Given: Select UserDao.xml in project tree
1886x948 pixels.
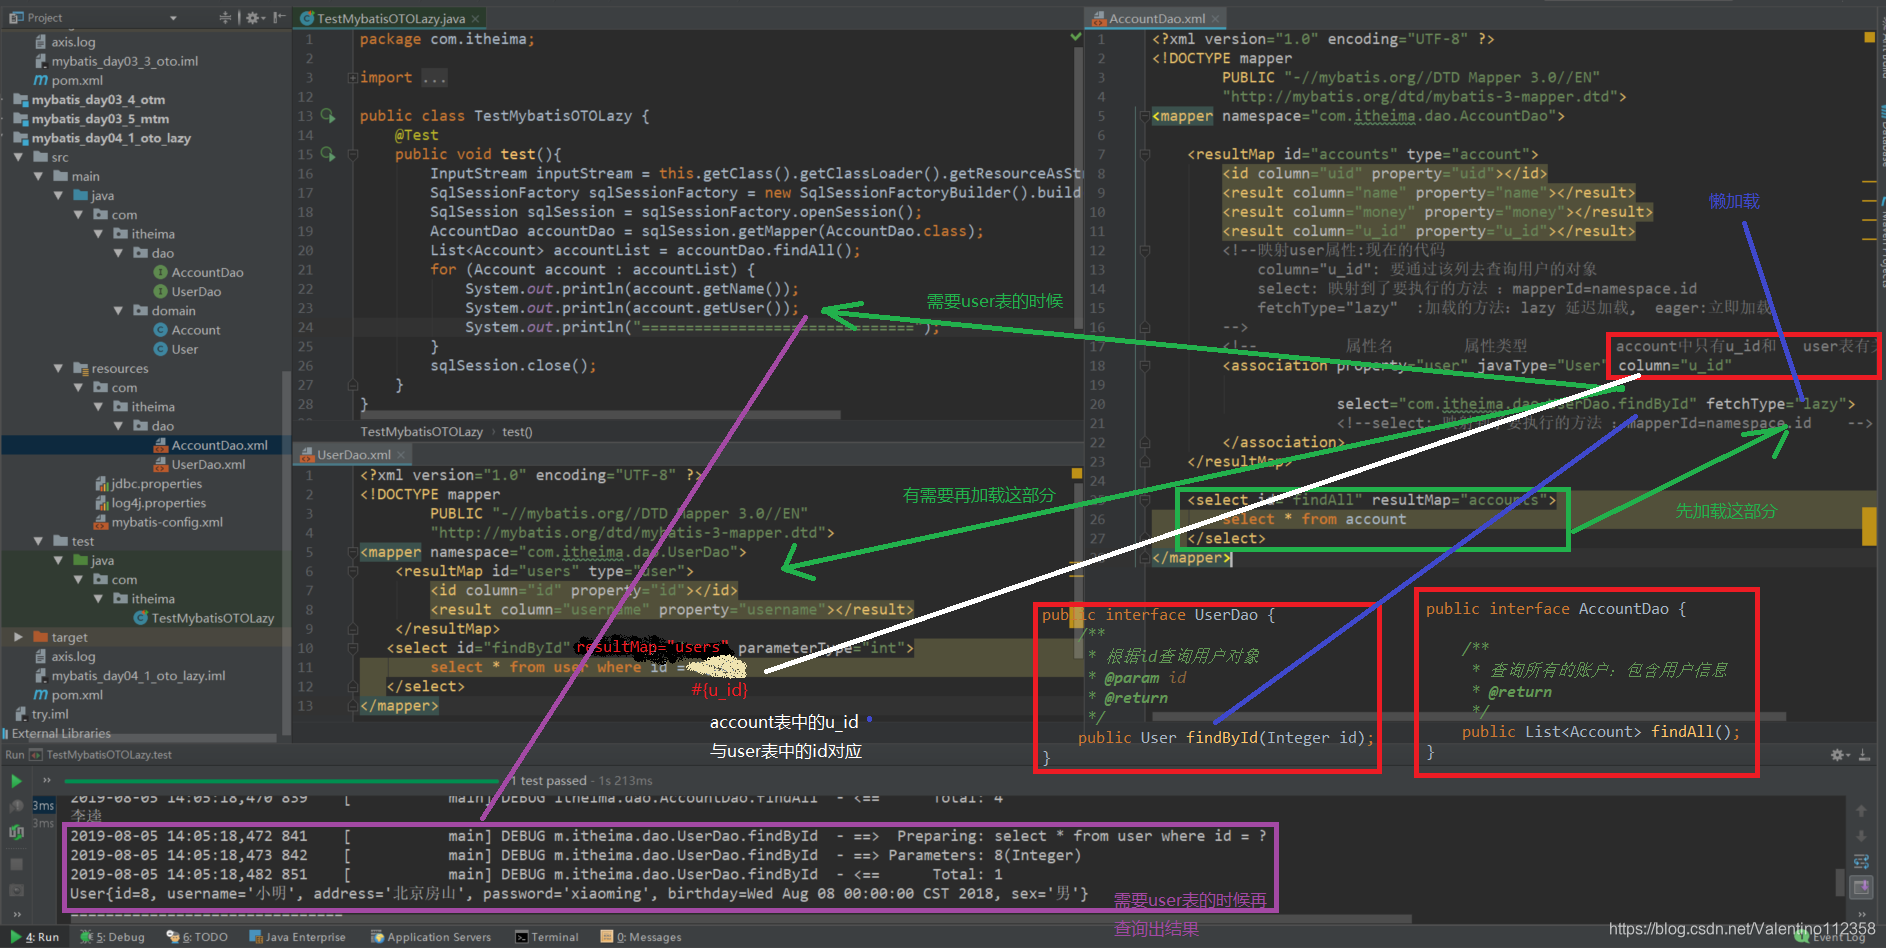Looking at the screenshot, I should (199, 464).
